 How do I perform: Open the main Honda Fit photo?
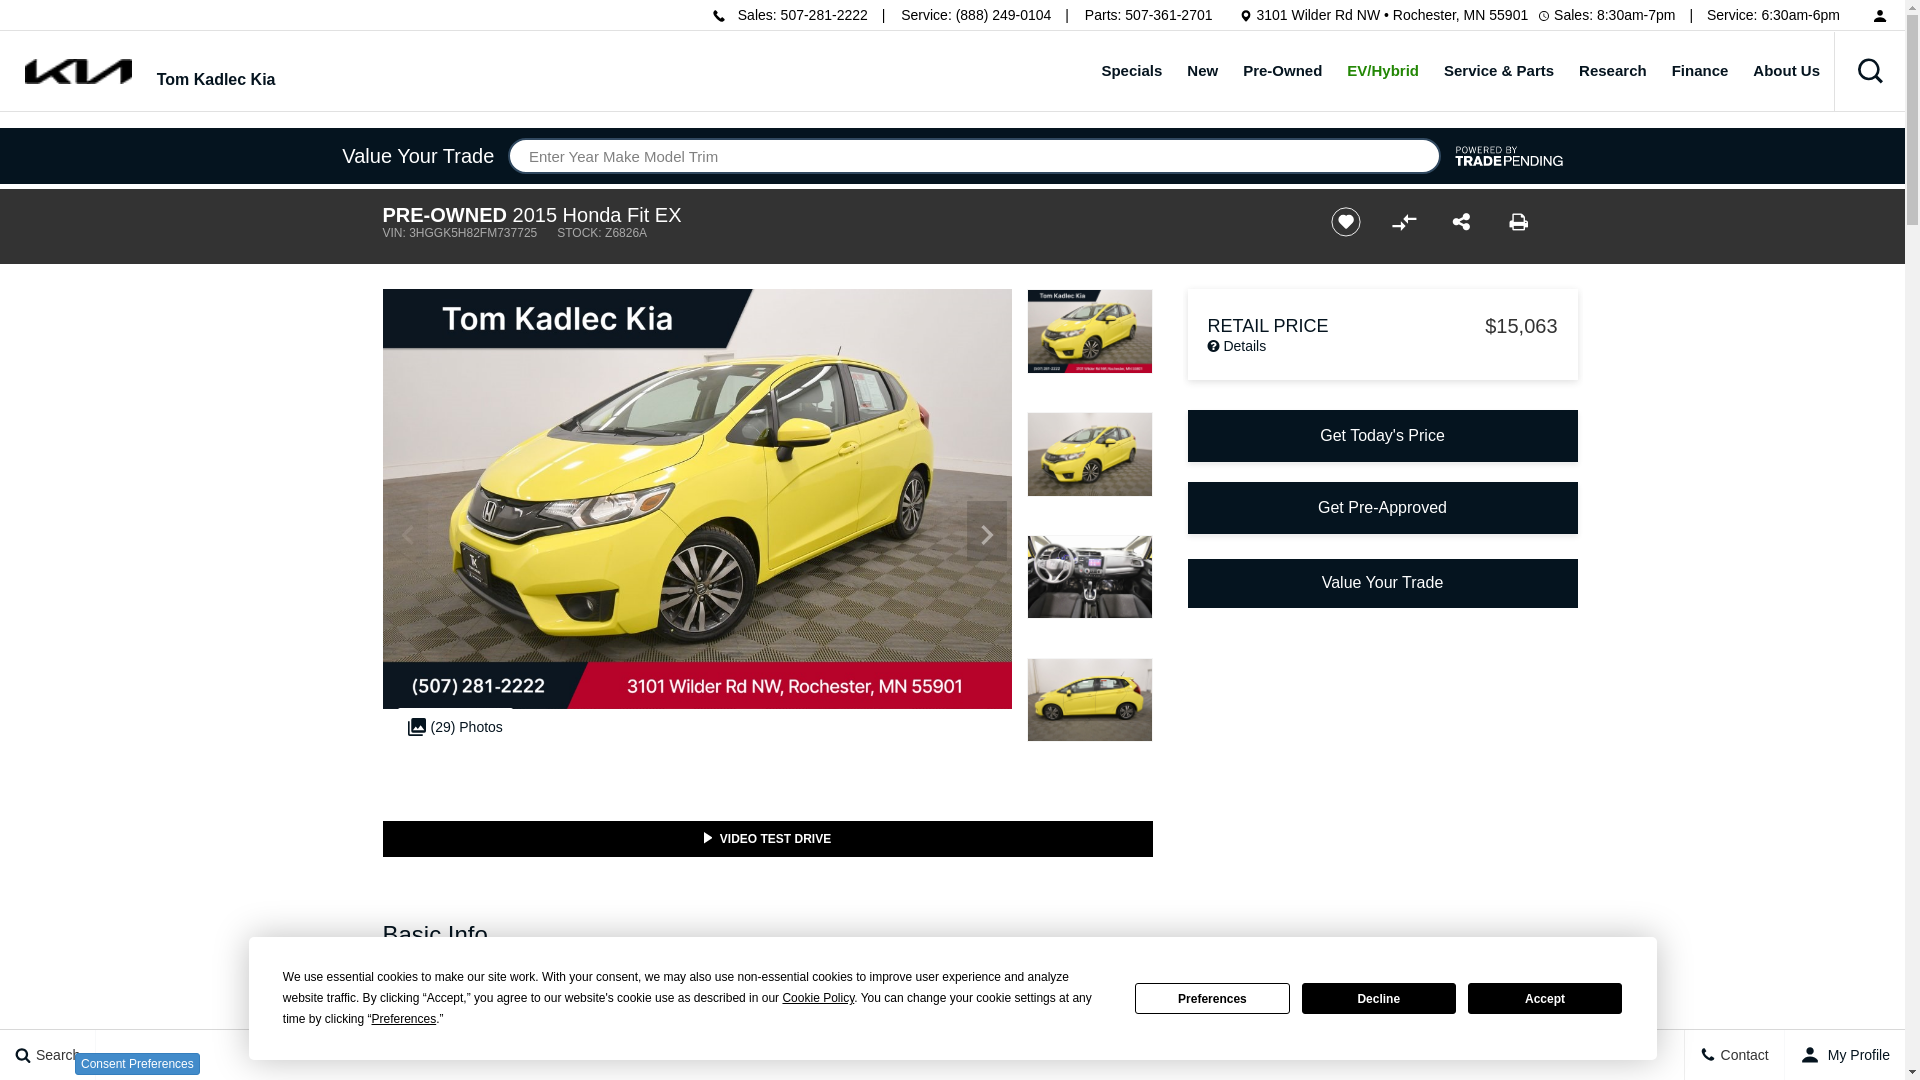click(697, 499)
